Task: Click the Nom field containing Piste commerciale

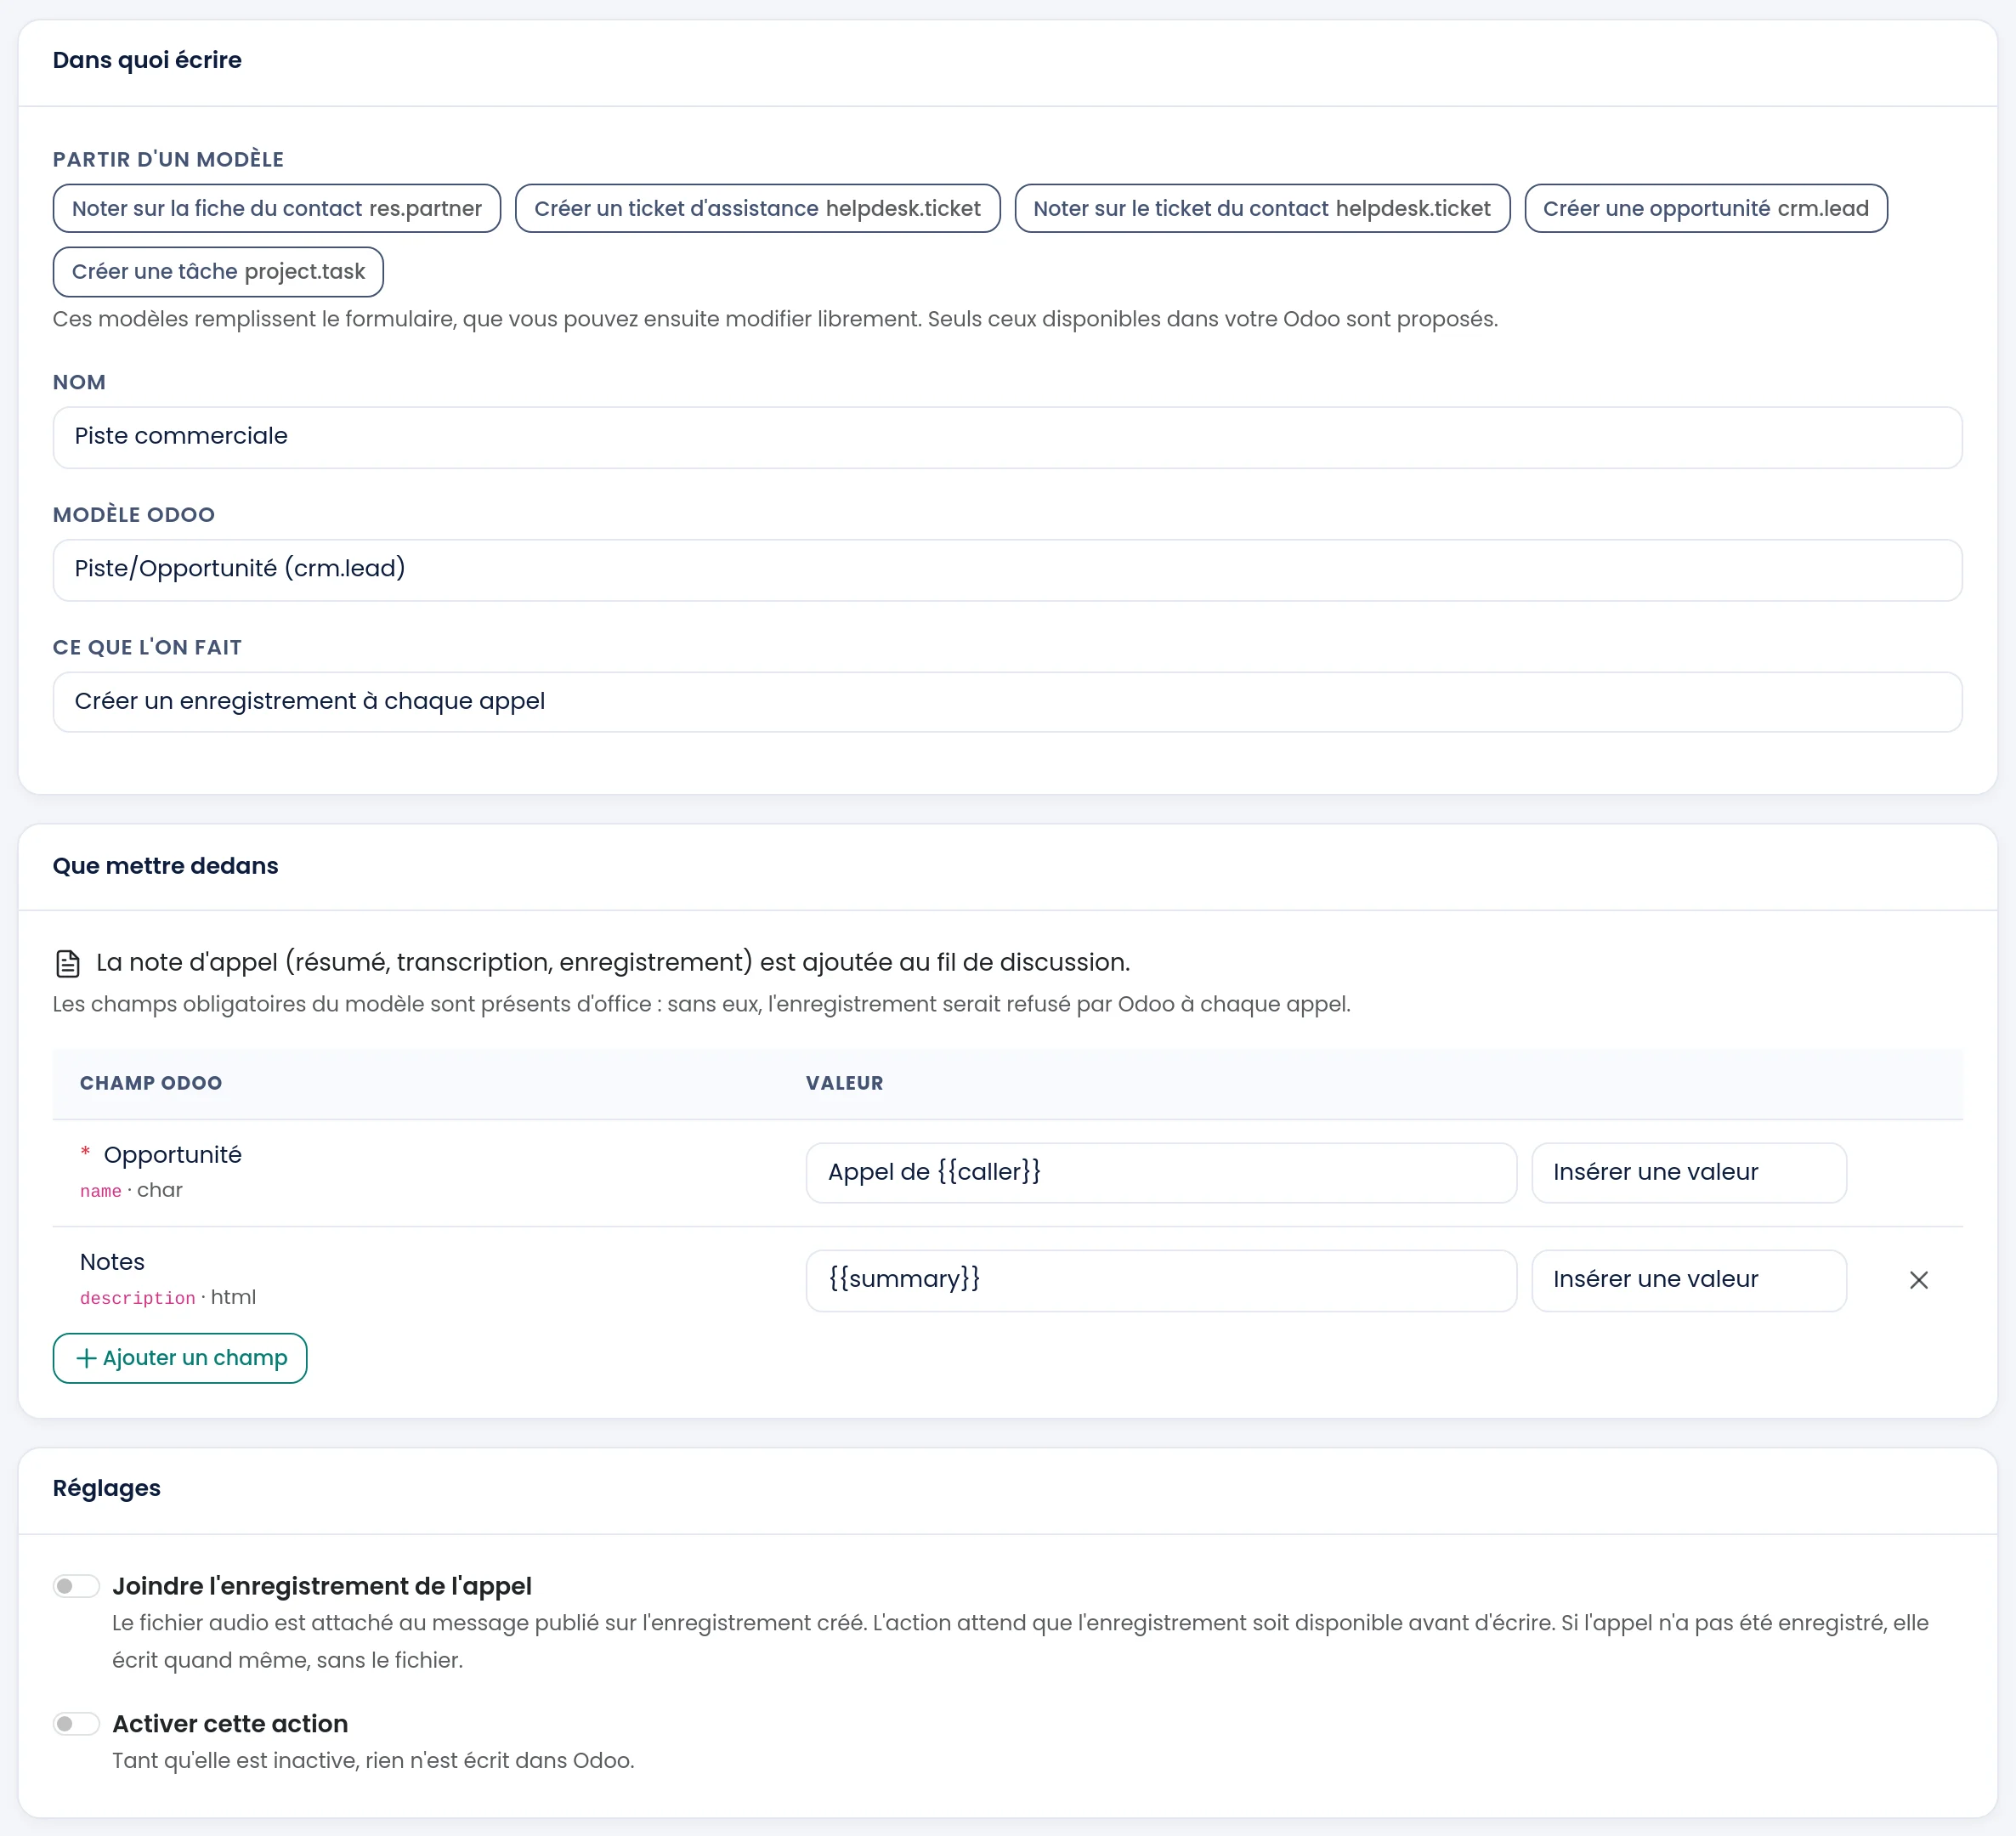Action: pyautogui.click(x=1007, y=437)
